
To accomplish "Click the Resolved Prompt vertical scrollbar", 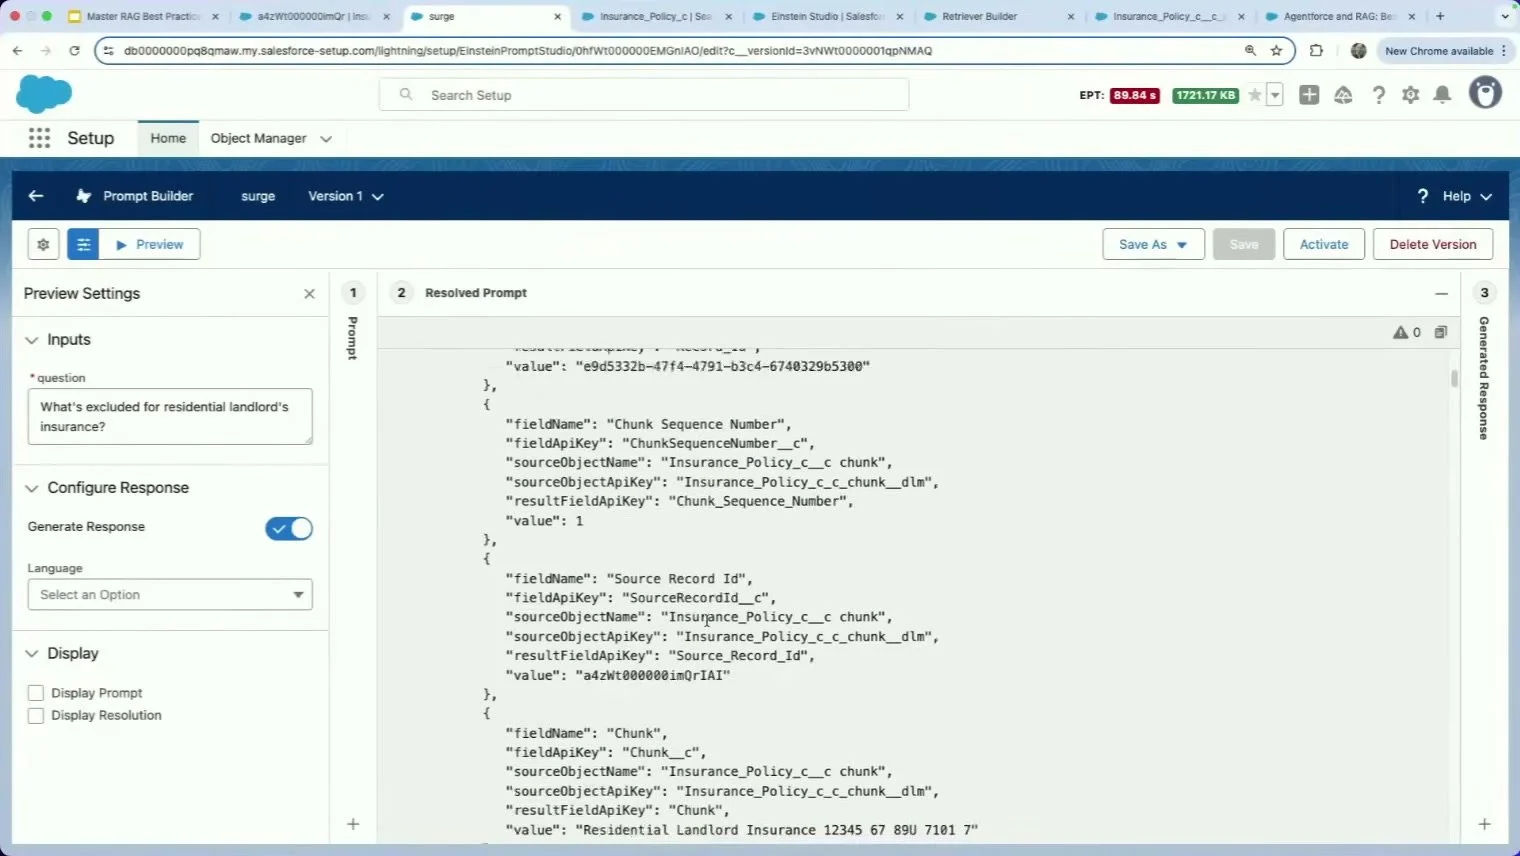I will tap(1454, 378).
